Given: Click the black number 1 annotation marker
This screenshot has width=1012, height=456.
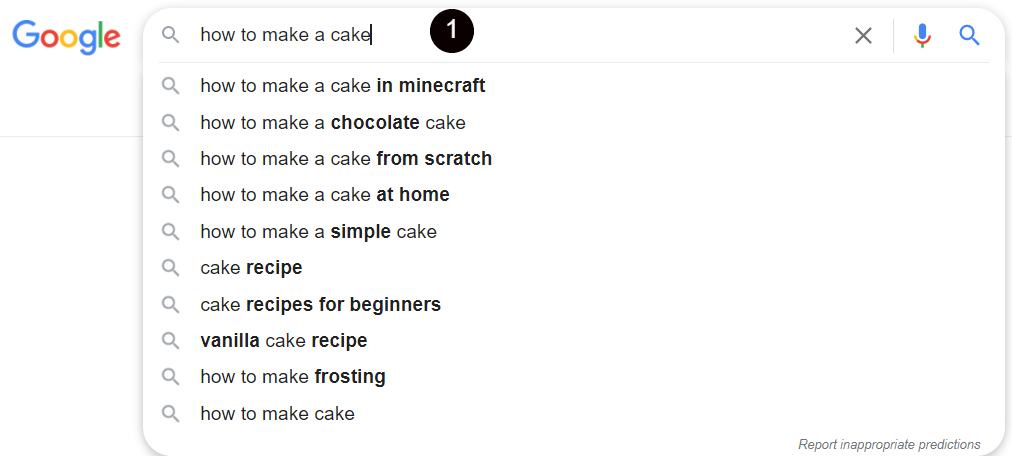Looking at the screenshot, I should coord(452,30).
